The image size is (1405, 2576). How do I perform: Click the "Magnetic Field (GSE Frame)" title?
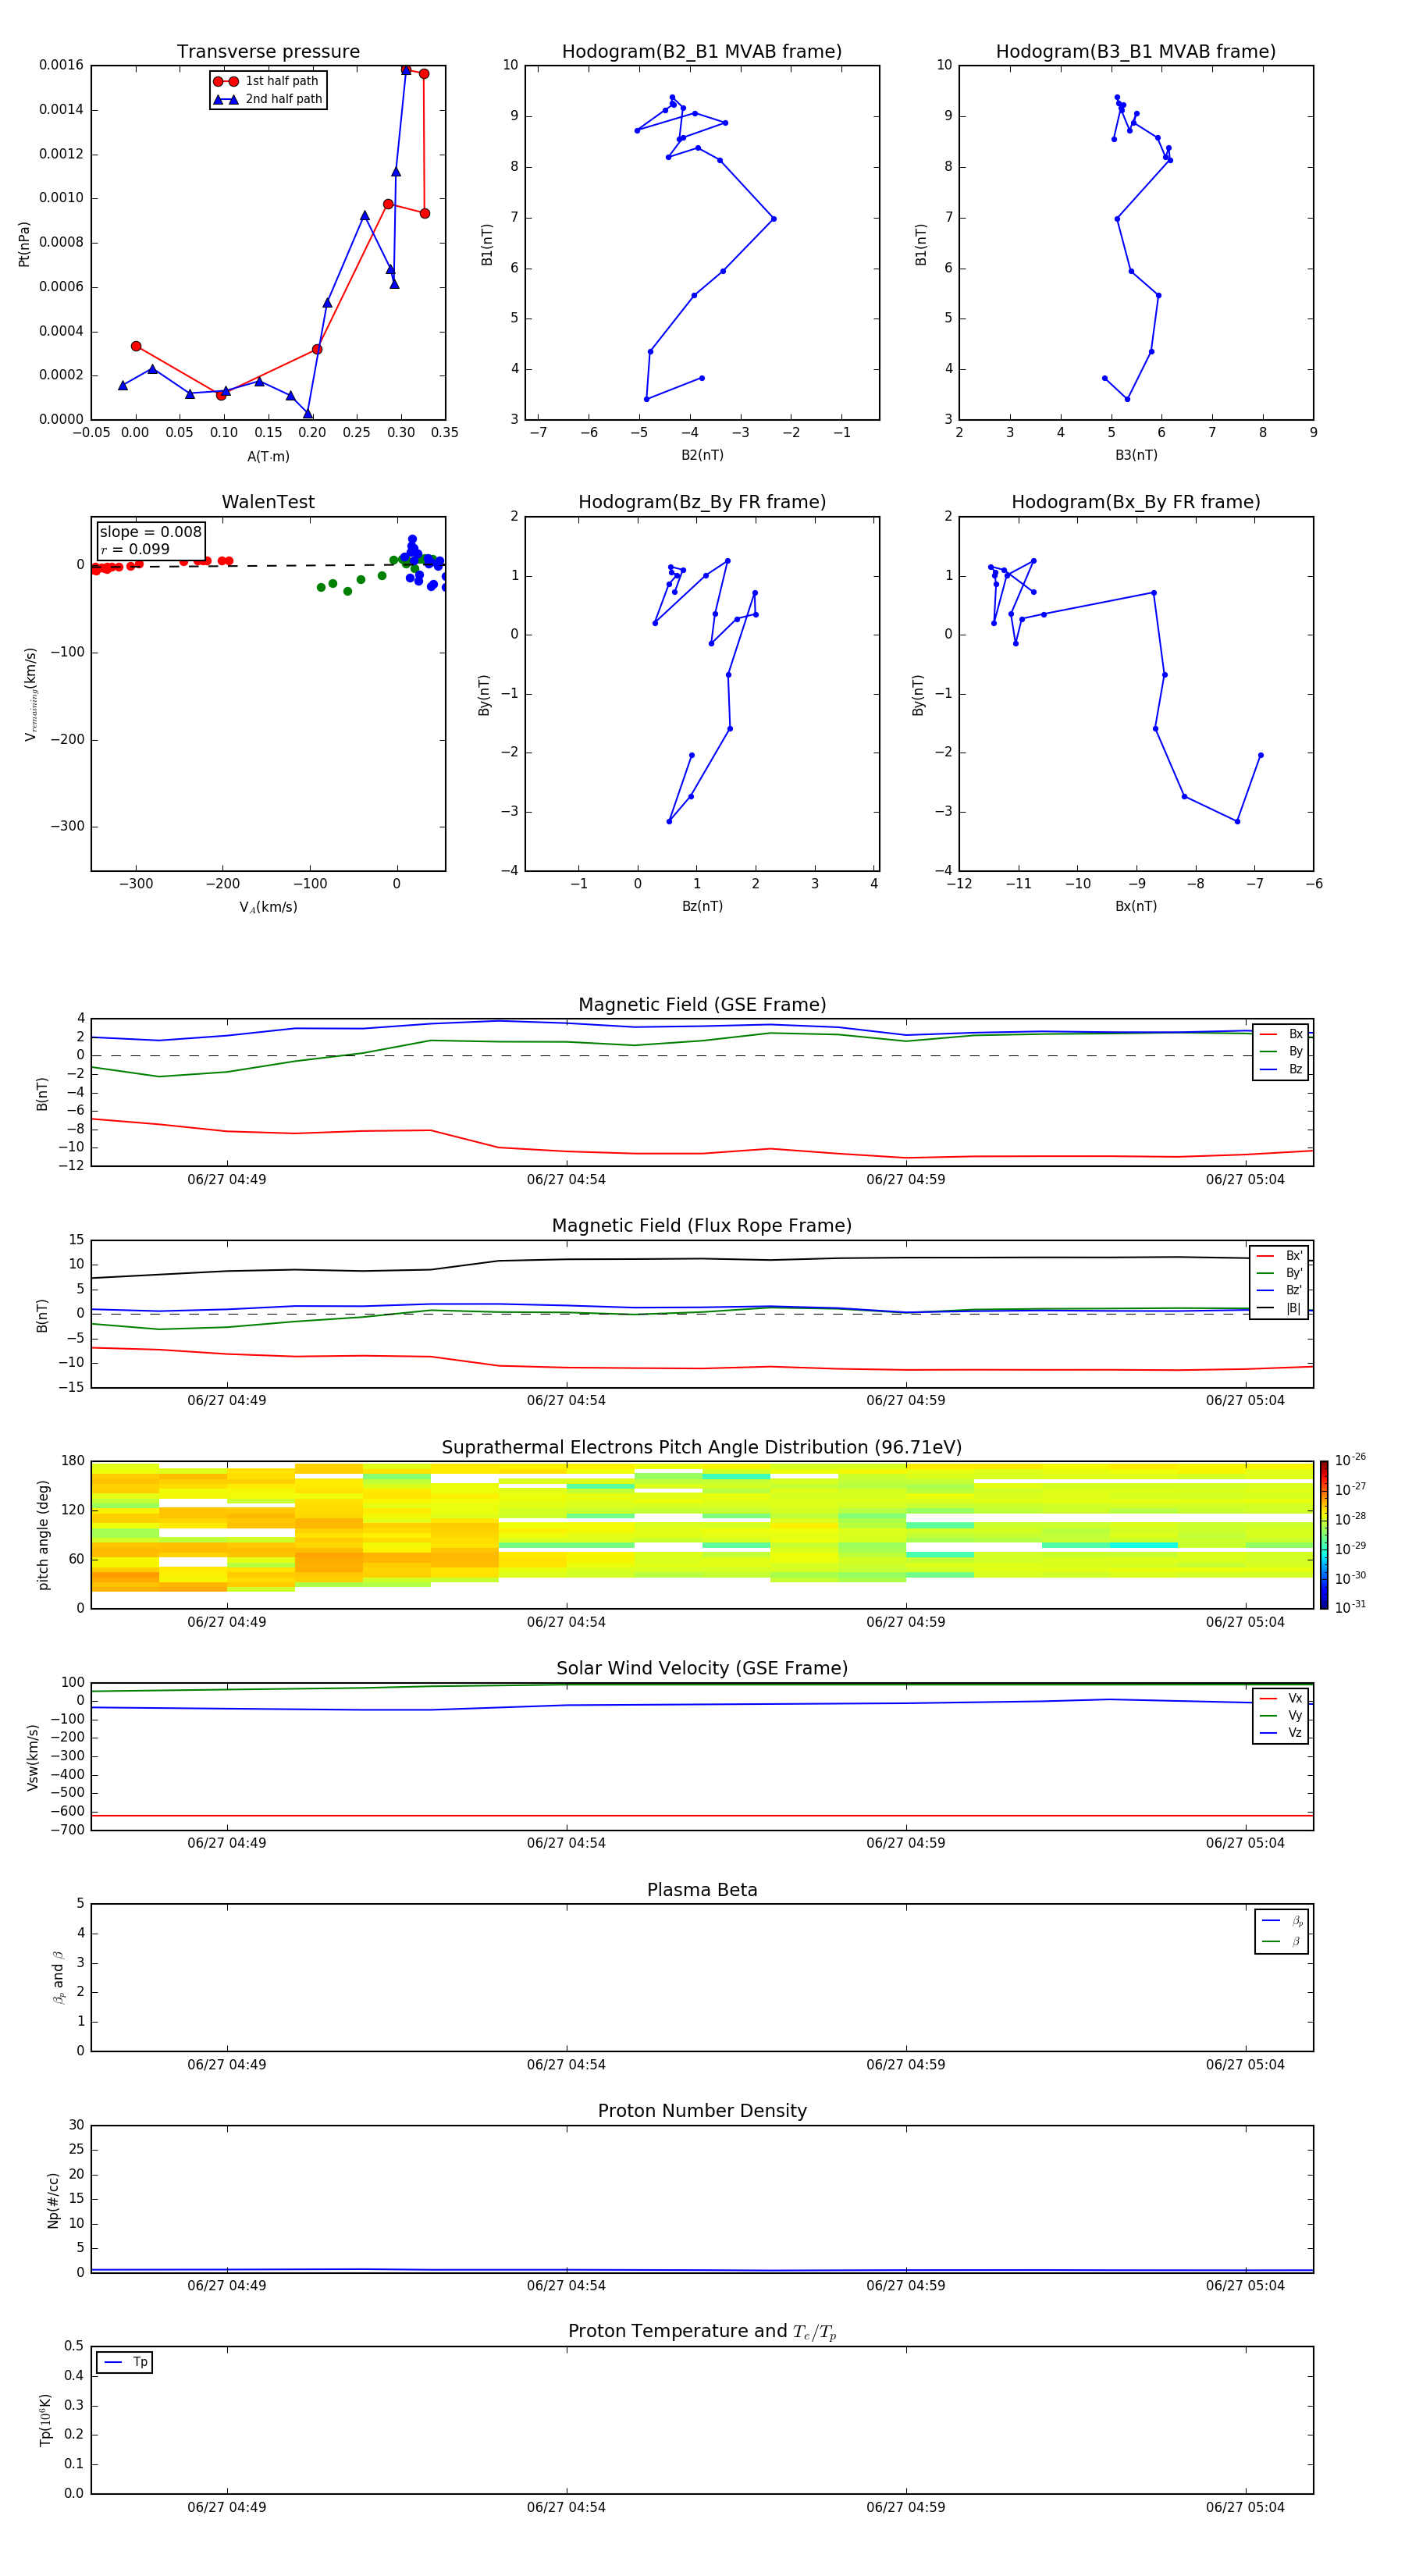(702, 1005)
